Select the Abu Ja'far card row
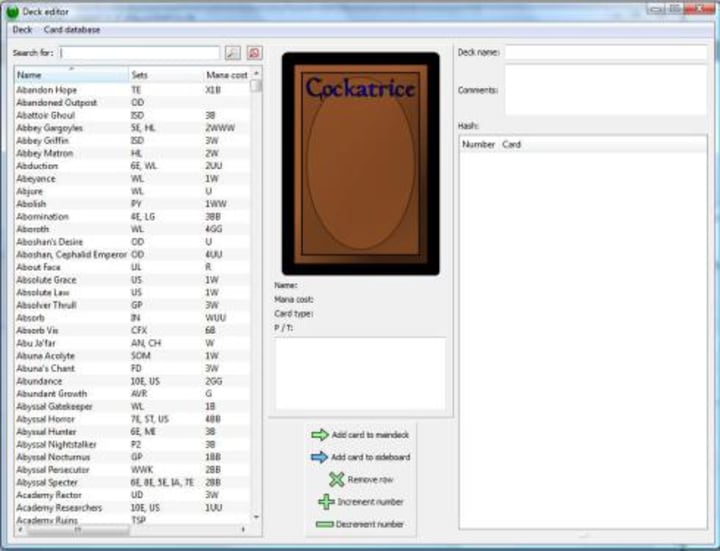The height and width of the screenshot is (551, 720). tap(133, 343)
